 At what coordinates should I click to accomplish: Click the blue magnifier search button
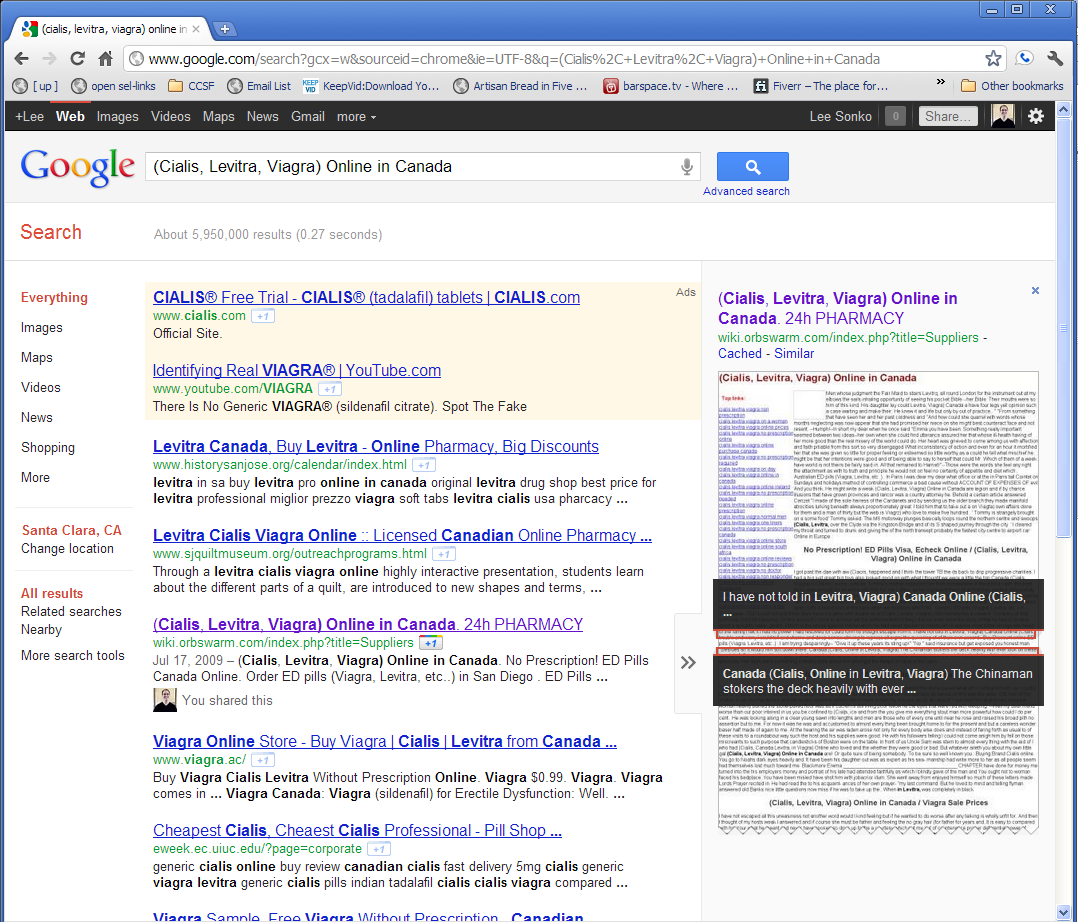[x=753, y=166]
